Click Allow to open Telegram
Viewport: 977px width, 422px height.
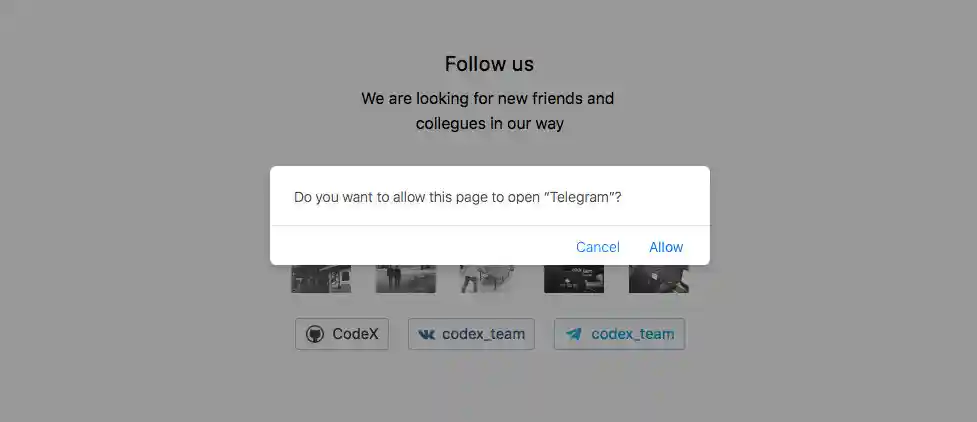point(666,247)
